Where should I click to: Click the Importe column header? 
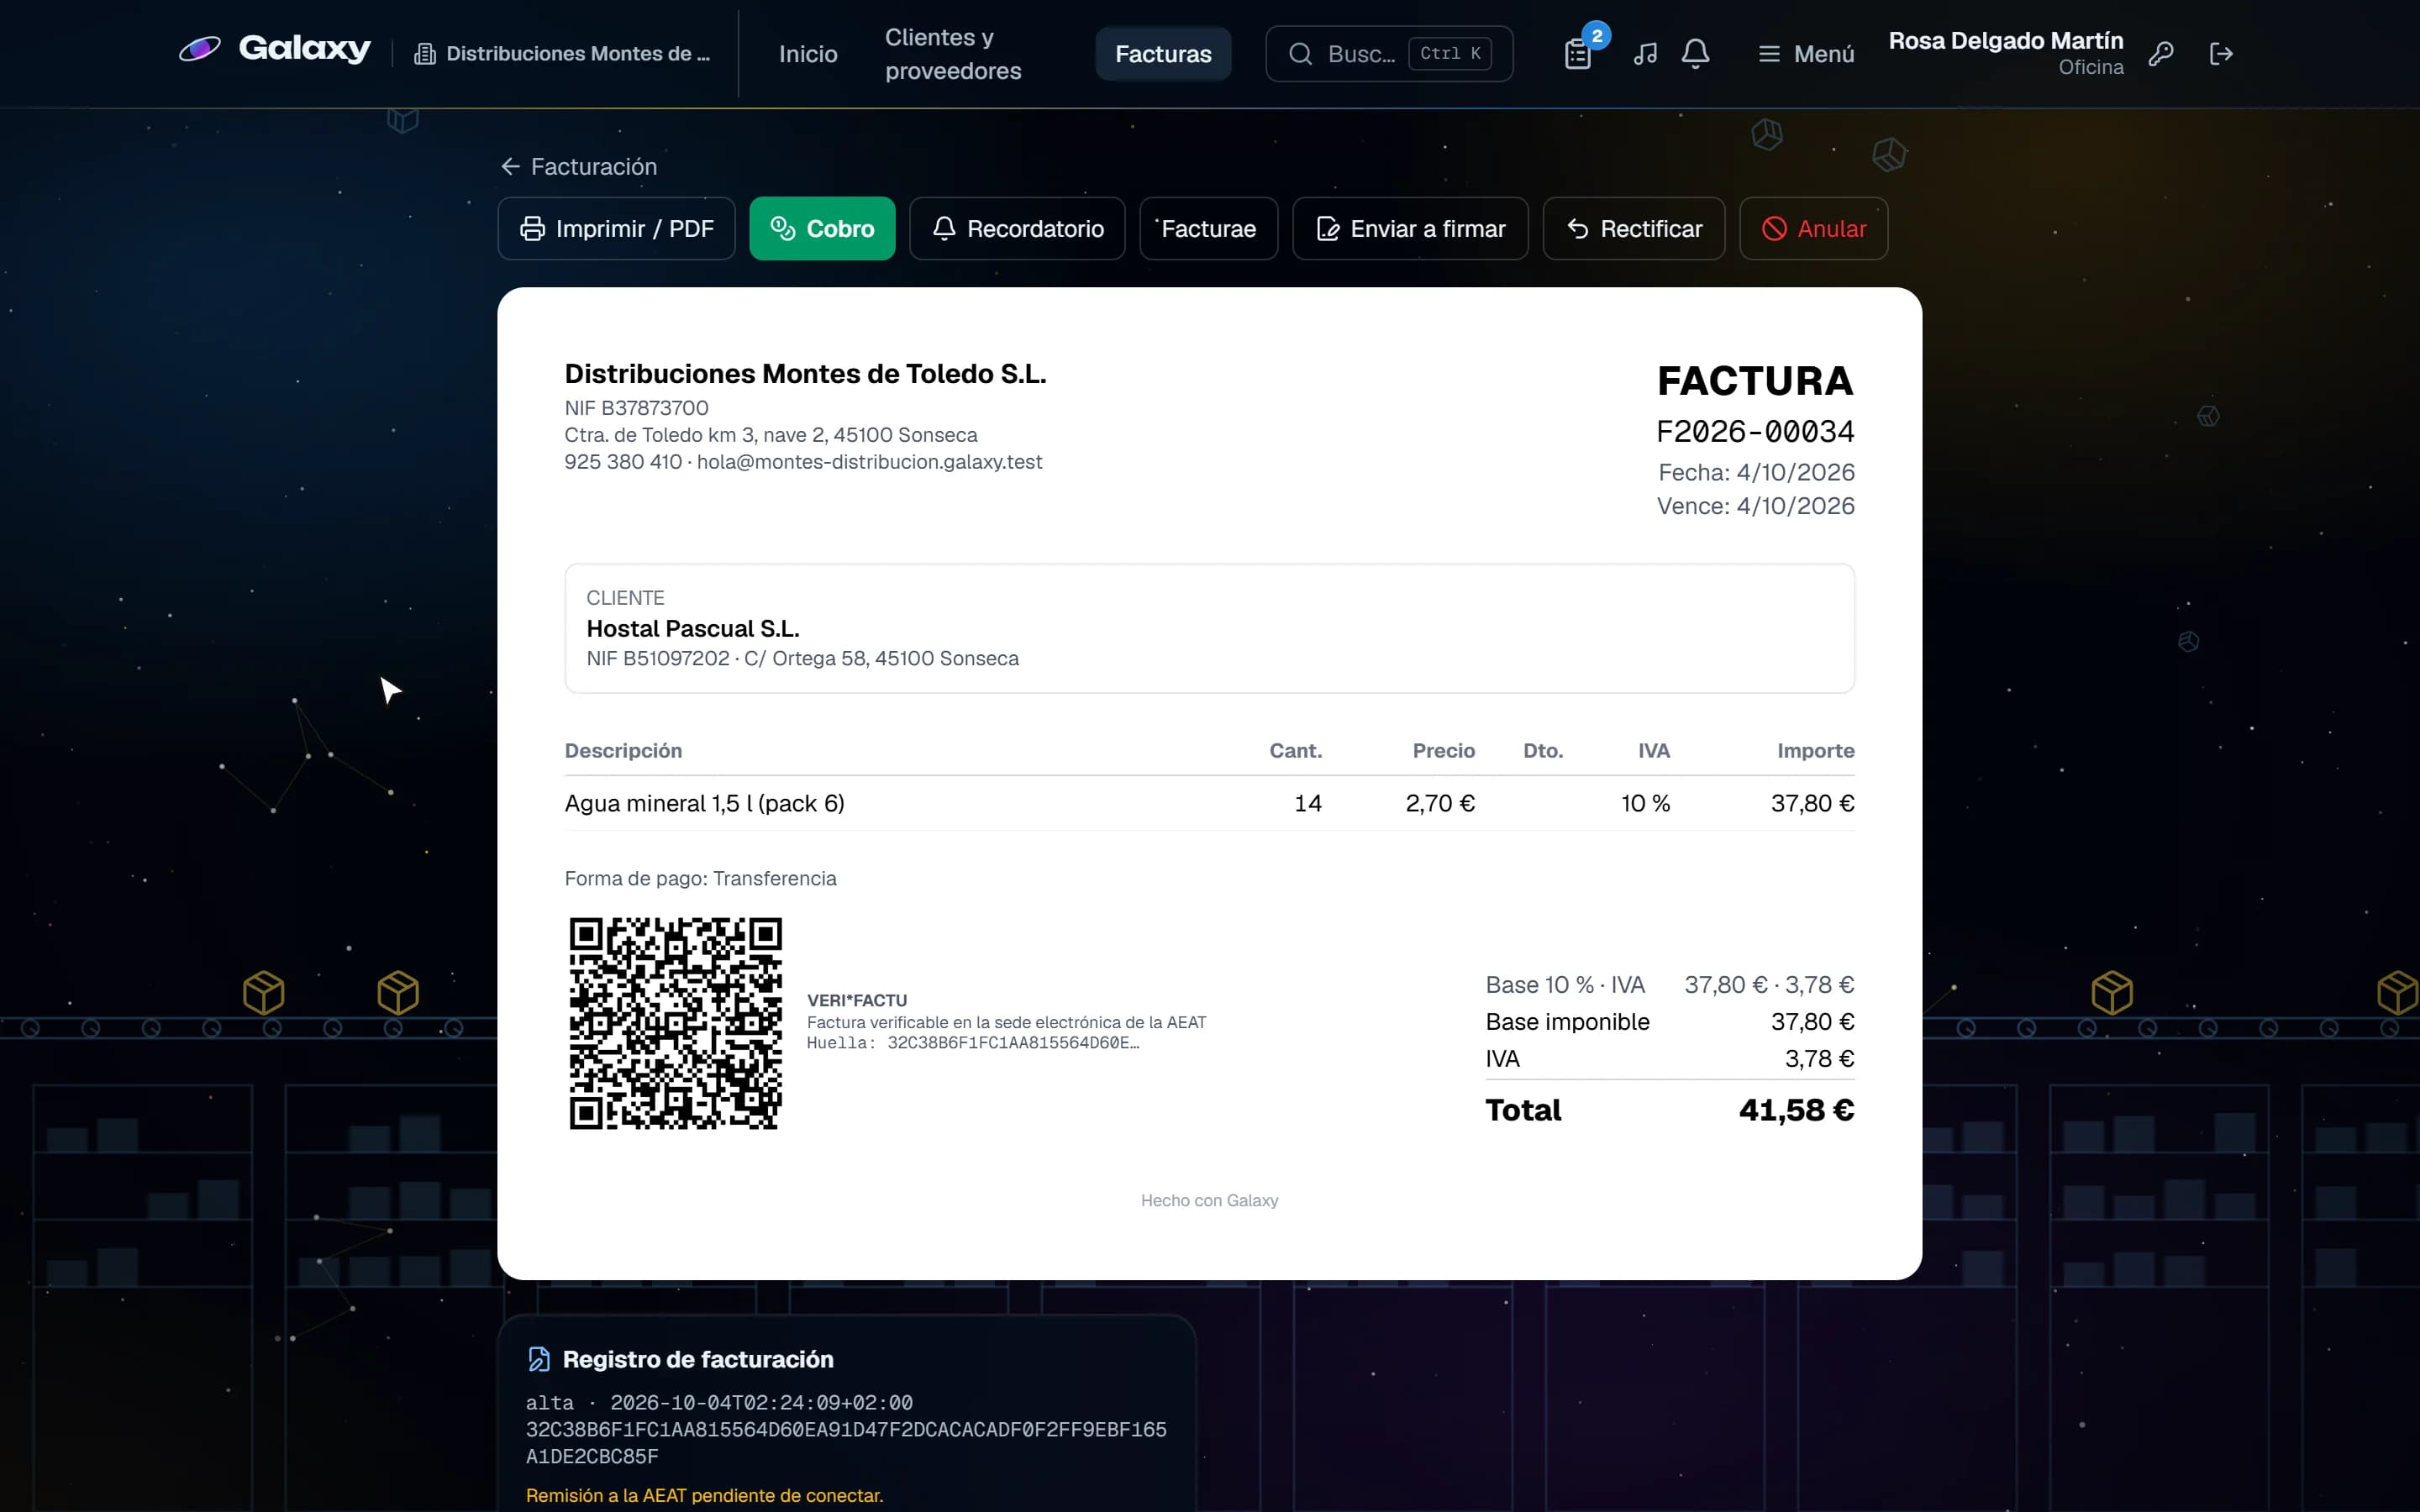pyautogui.click(x=1815, y=751)
